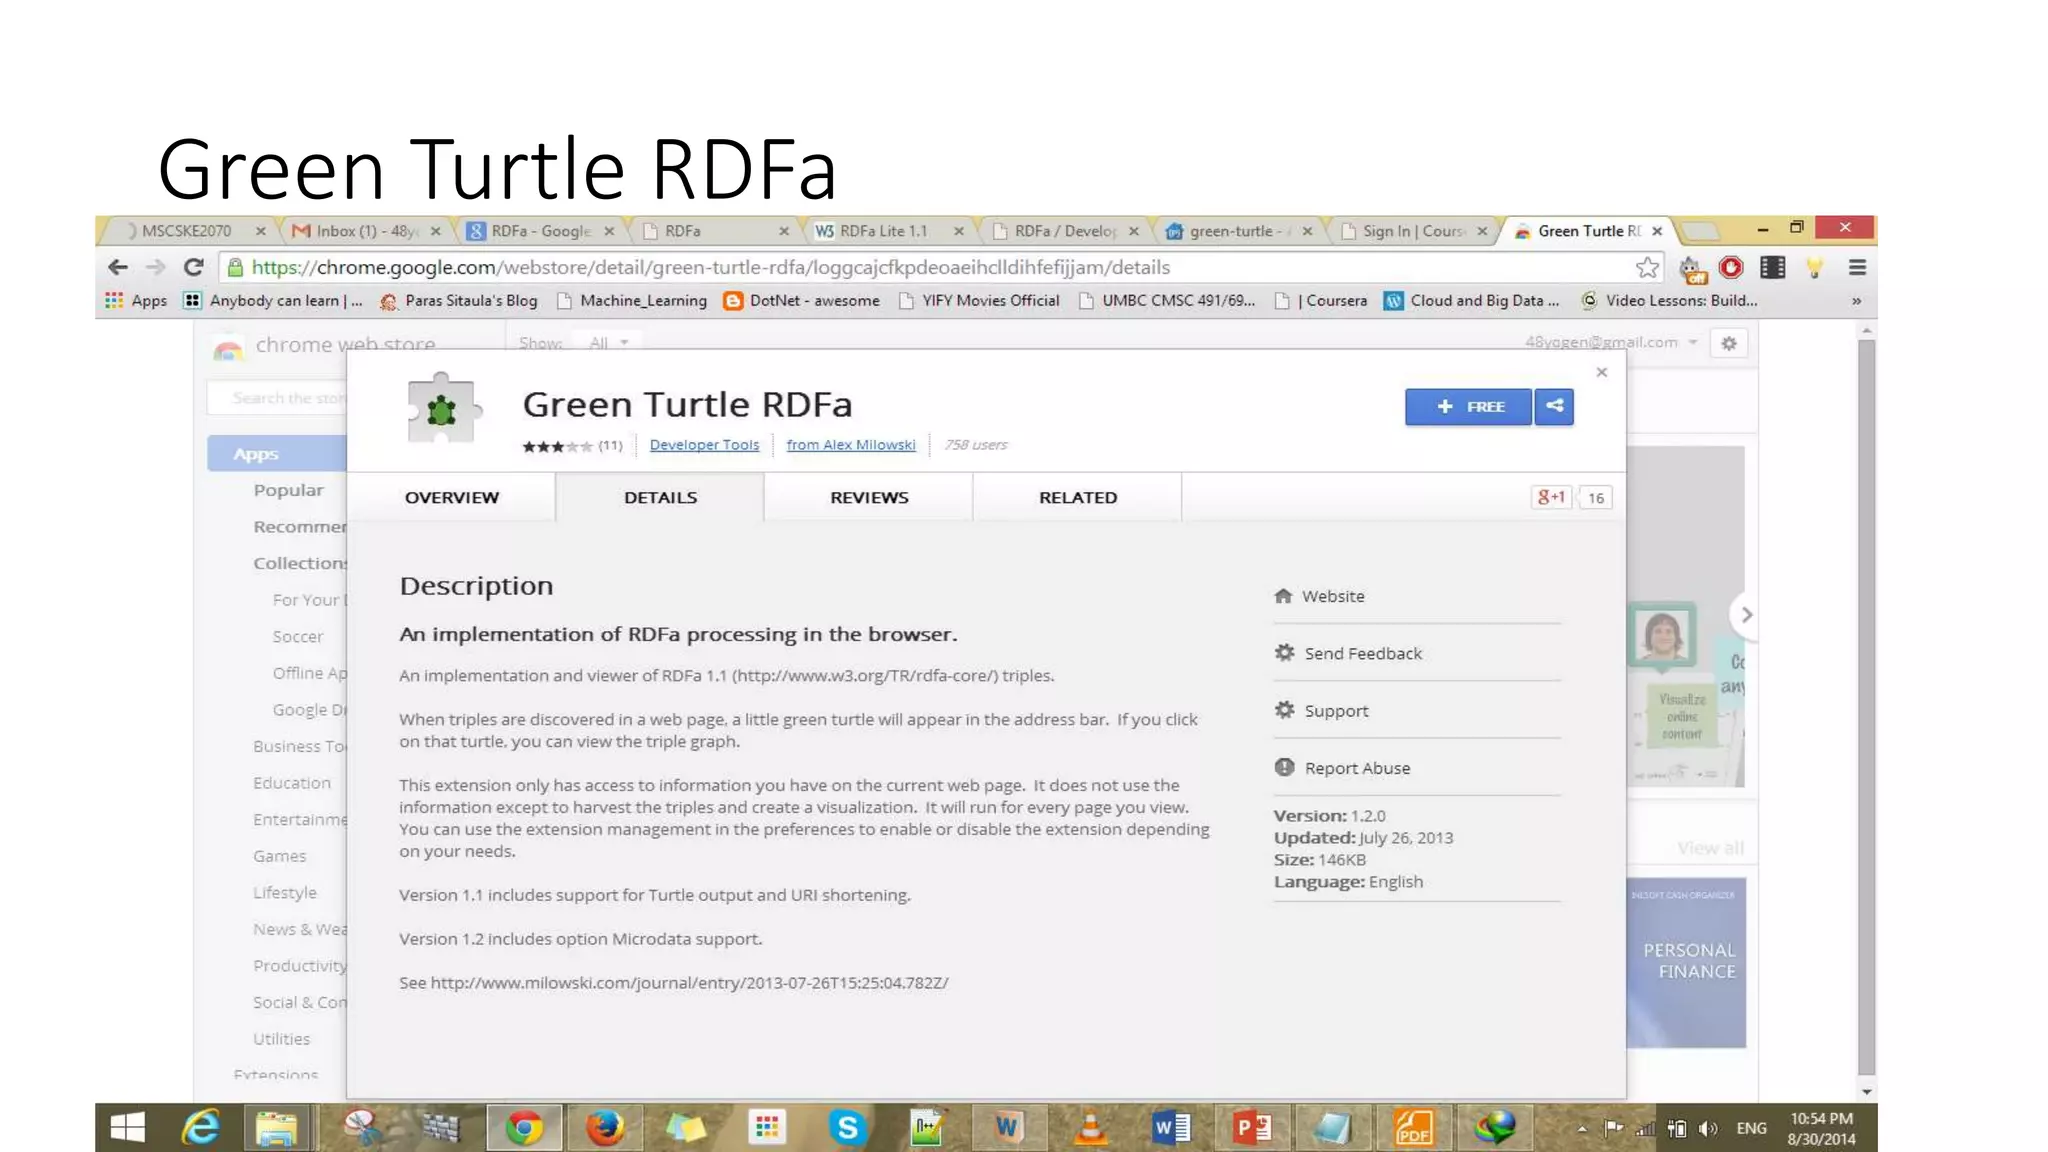Open Paras Sitaula's Blog bookmark
Viewport: 2048px width, 1152px height.
pos(459,300)
